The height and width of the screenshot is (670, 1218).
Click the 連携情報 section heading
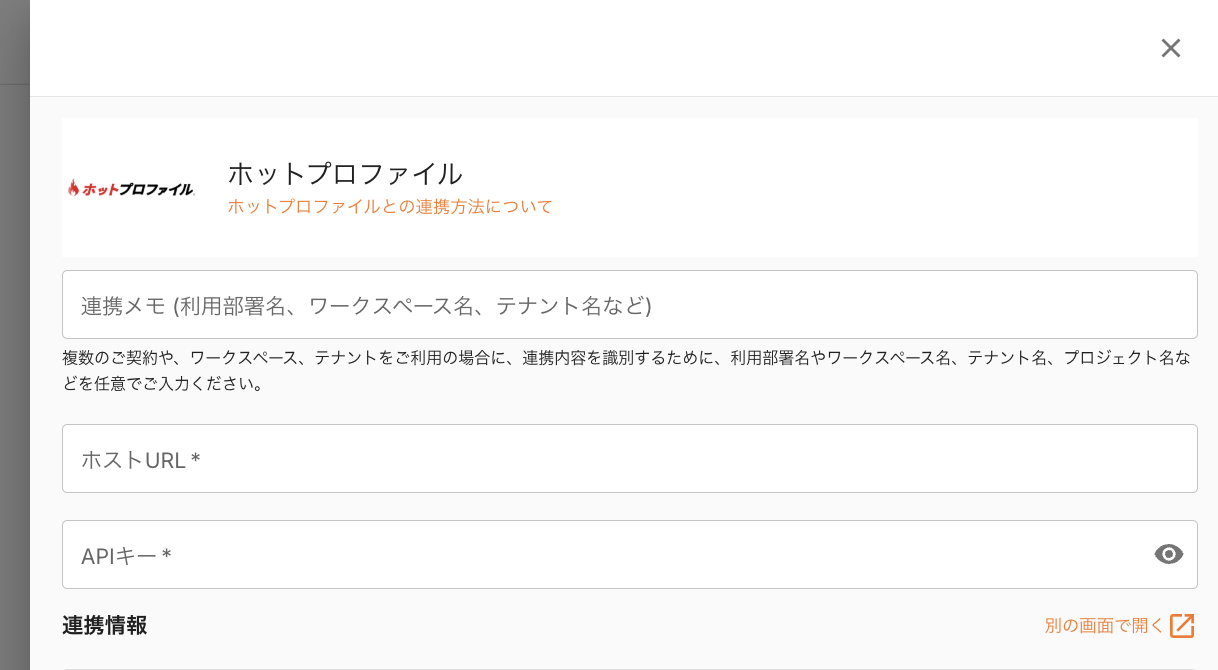click(105, 626)
